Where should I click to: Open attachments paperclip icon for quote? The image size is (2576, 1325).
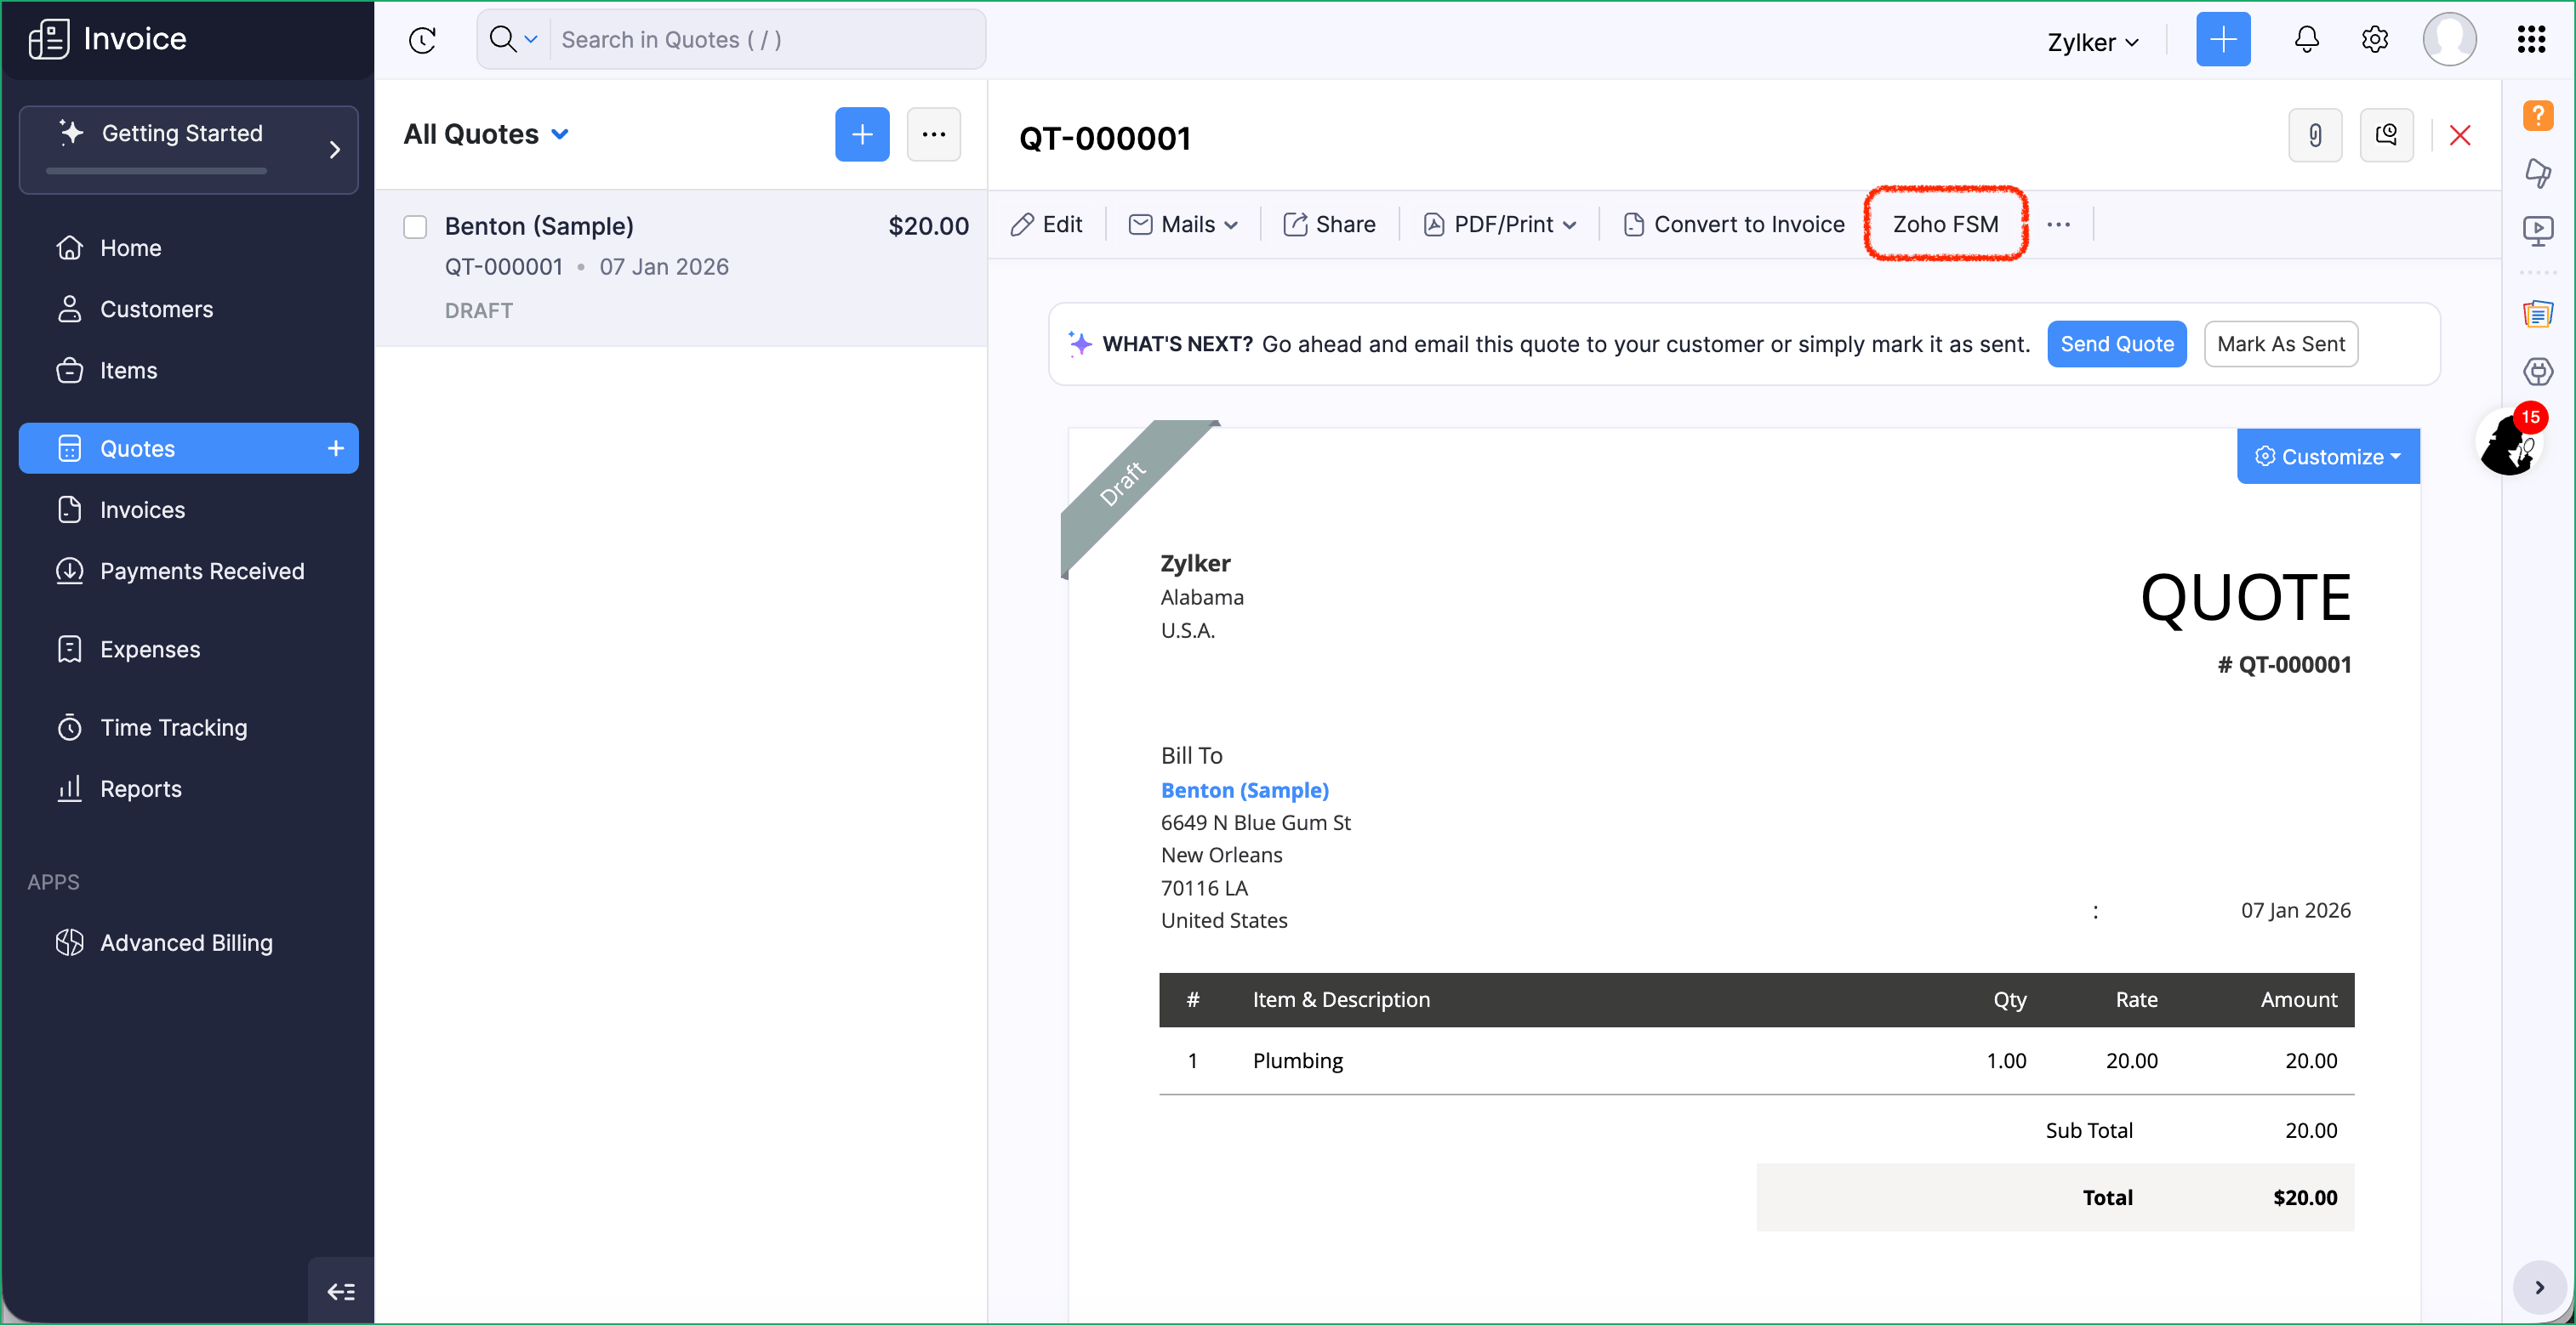click(x=2314, y=135)
